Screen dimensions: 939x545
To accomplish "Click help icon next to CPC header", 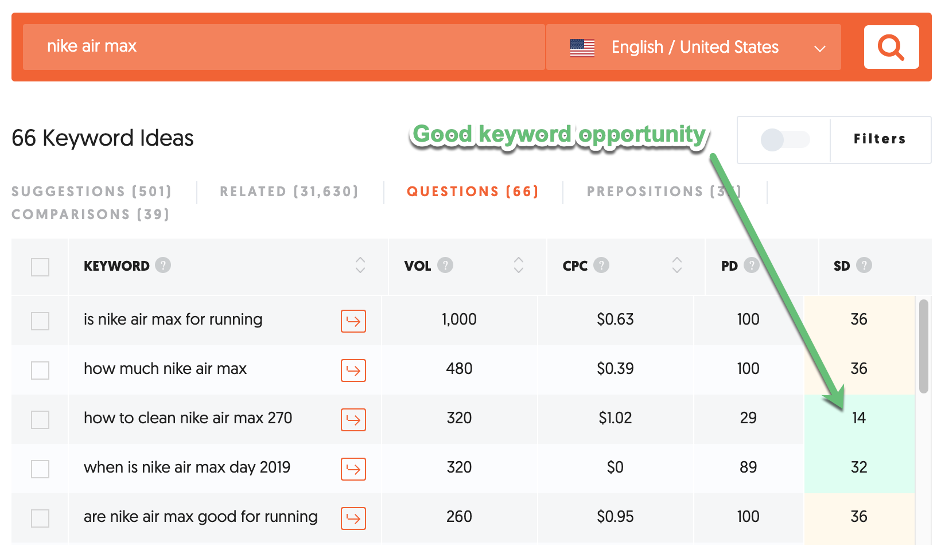I will [x=601, y=265].
